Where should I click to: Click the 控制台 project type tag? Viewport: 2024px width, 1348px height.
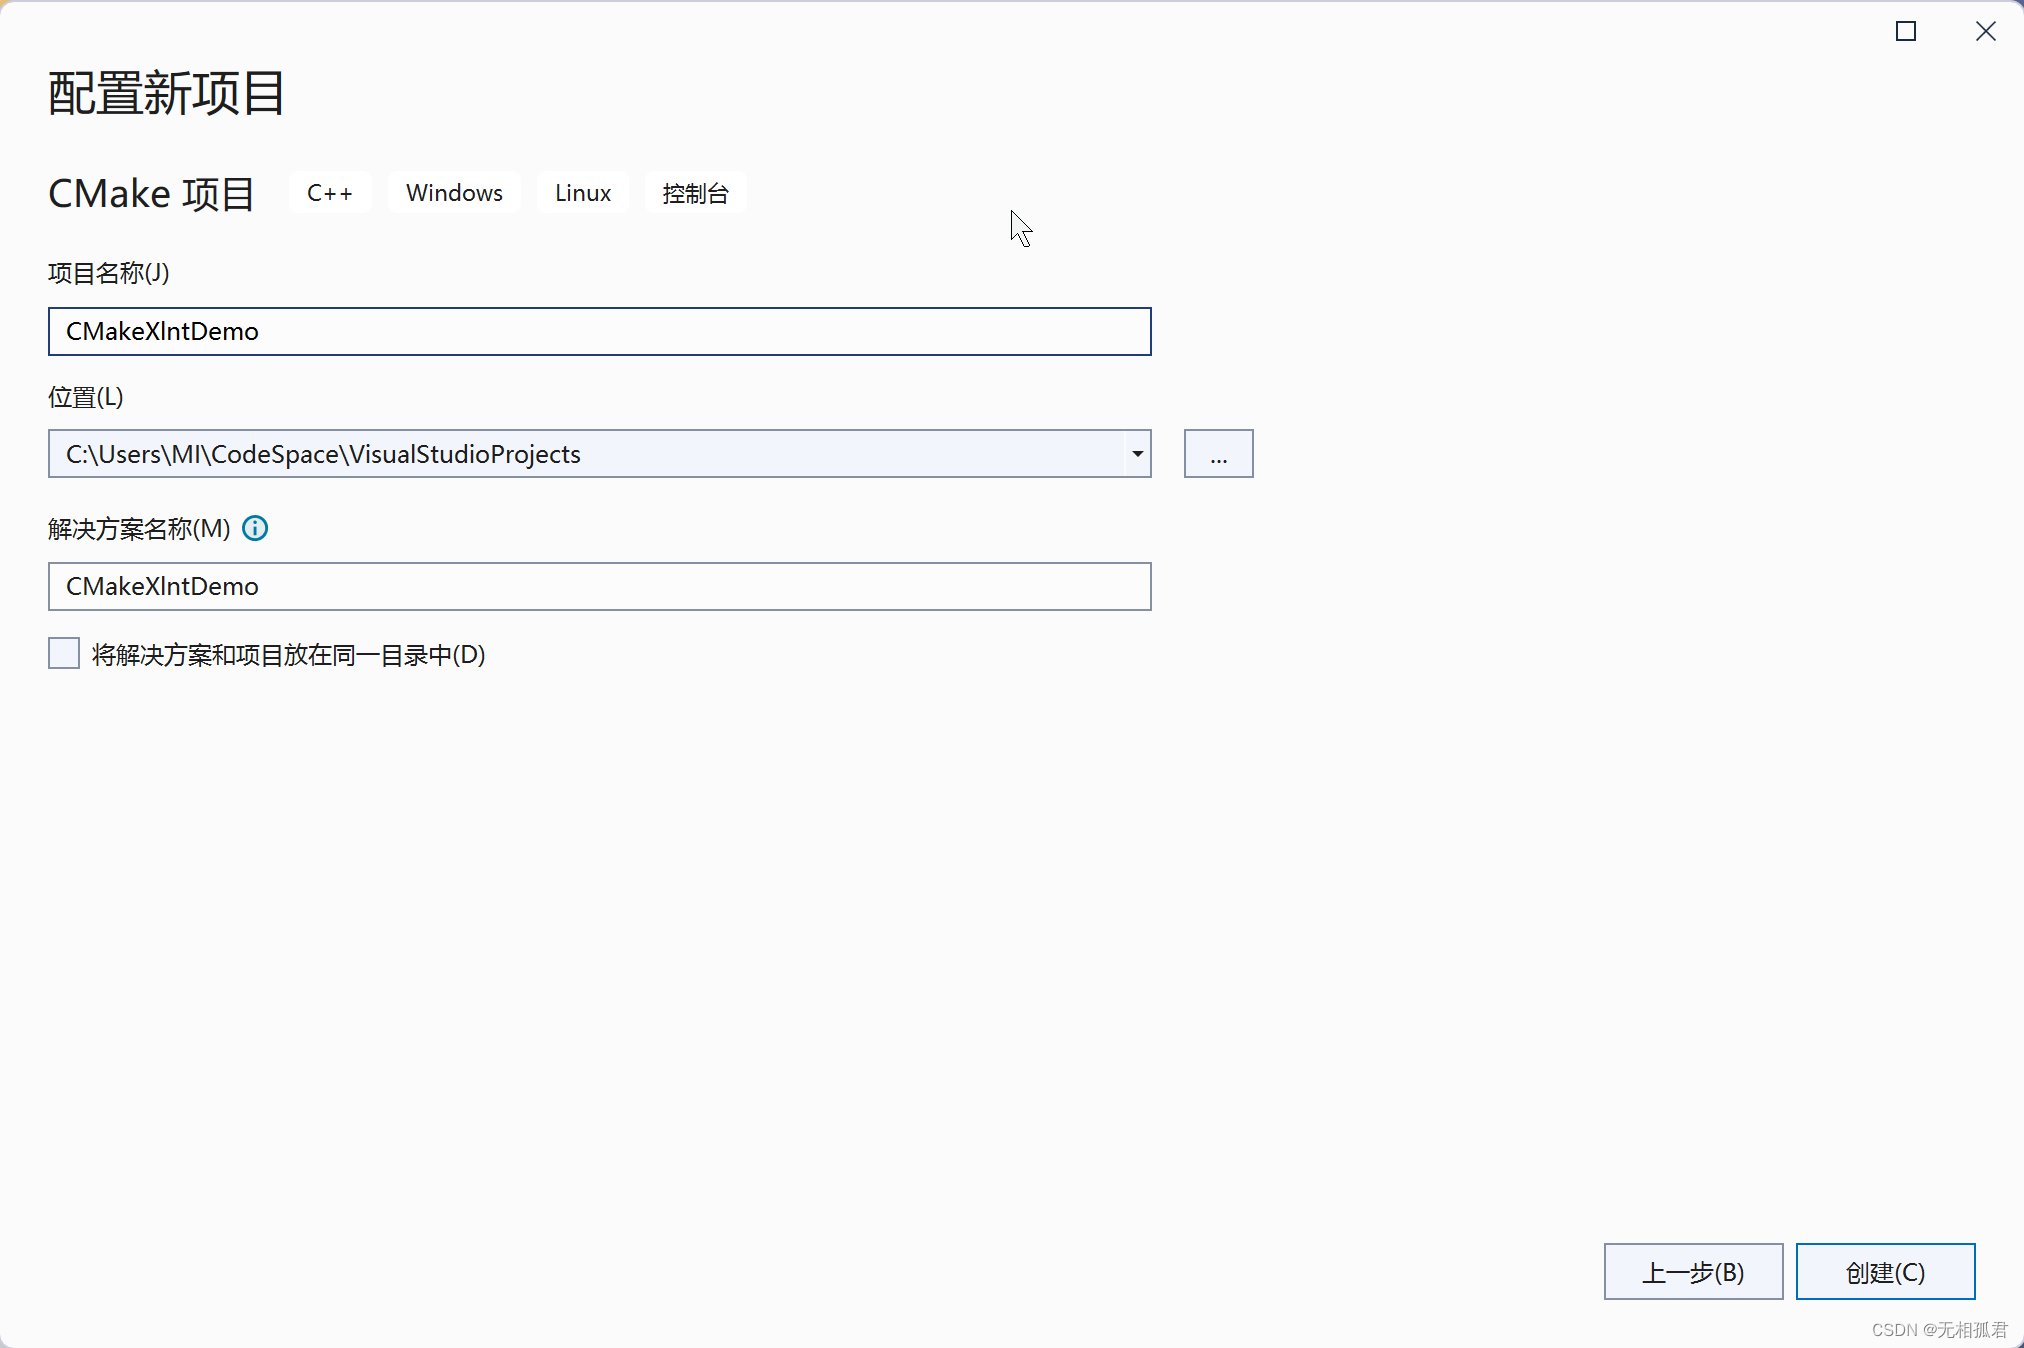[x=695, y=193]
